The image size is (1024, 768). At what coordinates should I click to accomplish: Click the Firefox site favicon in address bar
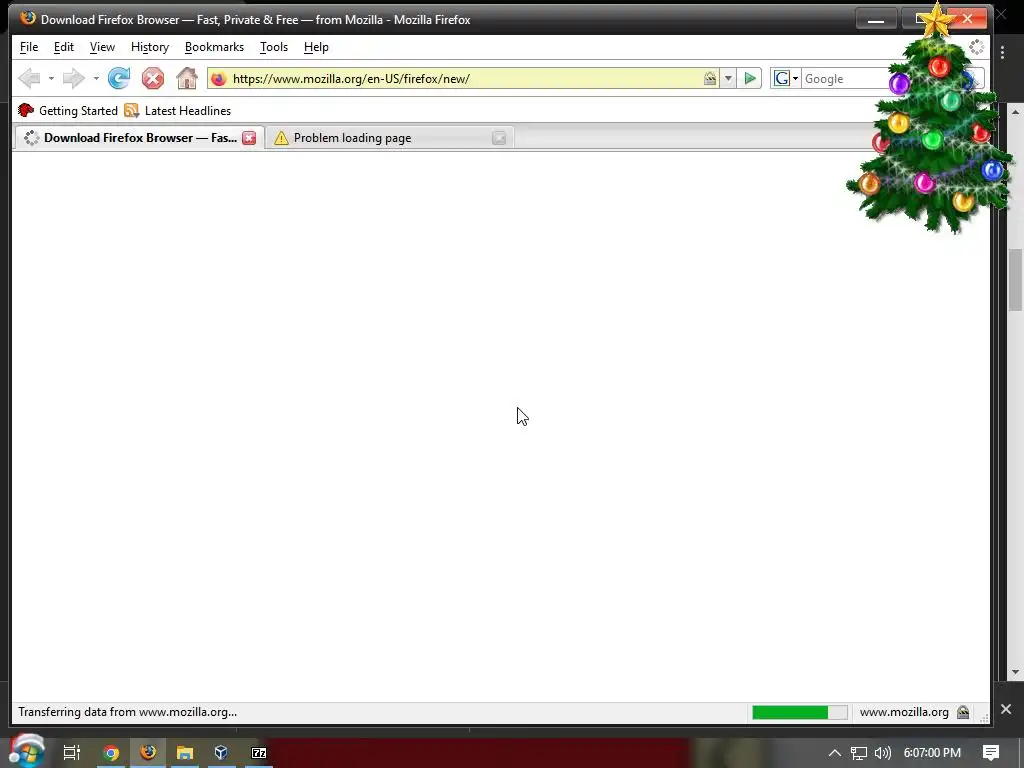pyautogui.click(x=219, y=79)
